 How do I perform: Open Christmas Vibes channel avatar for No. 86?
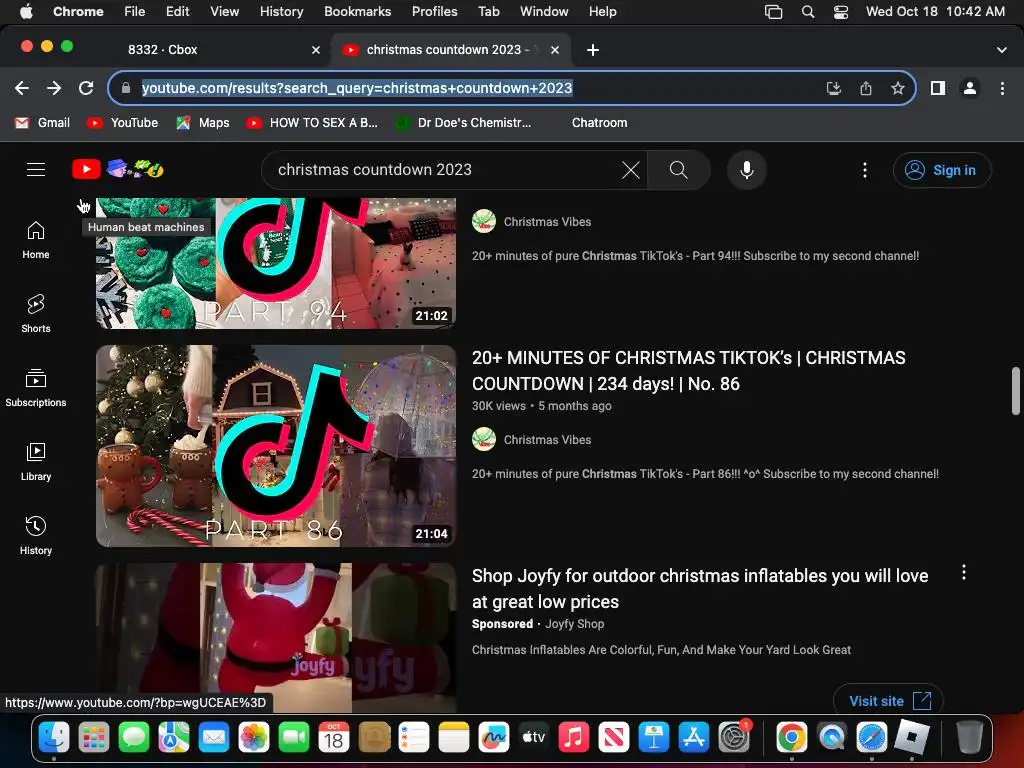pos(484,440)
